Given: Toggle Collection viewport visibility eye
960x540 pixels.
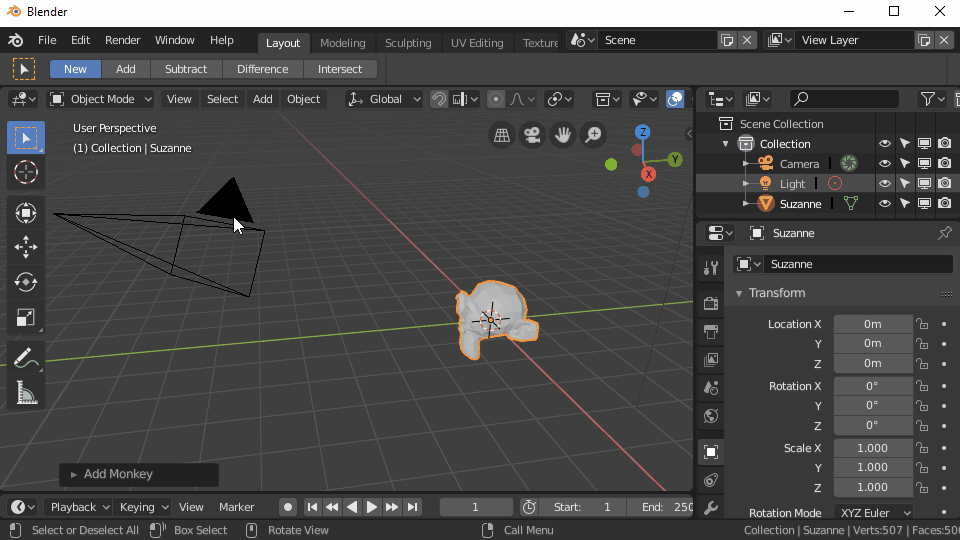Looking at the screenshot, I should point(885,143).
